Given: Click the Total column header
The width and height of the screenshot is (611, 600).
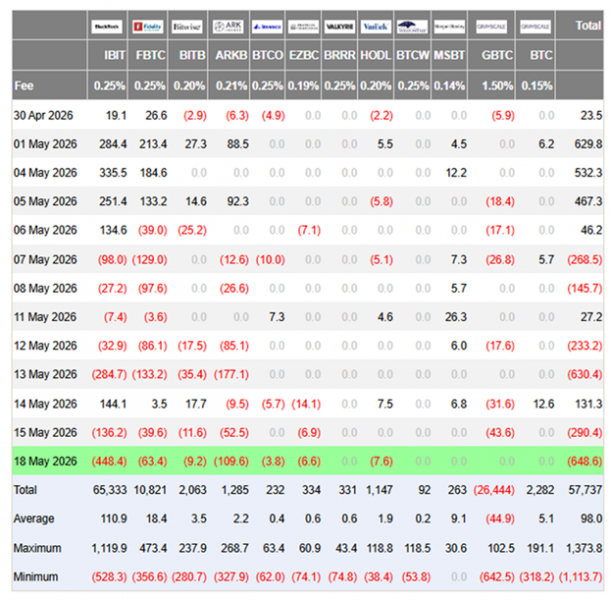Looking at the screenshot, I should [x=588, y=26].
